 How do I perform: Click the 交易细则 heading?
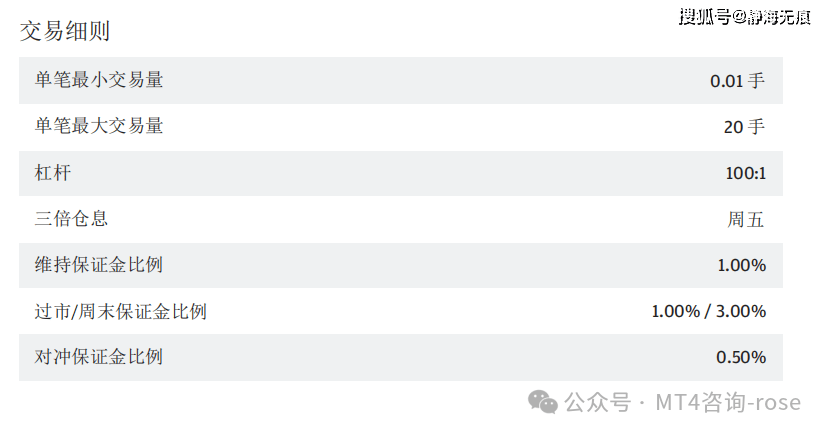pyautogui.click(x=65, y=31)
